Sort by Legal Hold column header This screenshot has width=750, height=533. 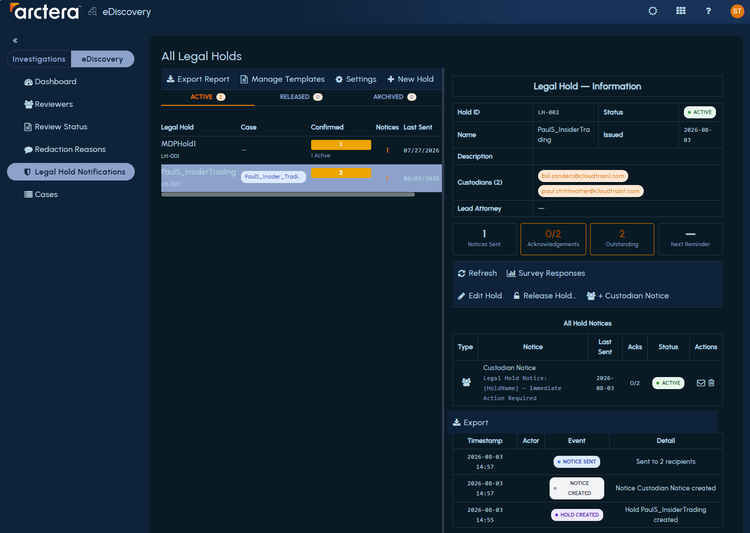177,127
